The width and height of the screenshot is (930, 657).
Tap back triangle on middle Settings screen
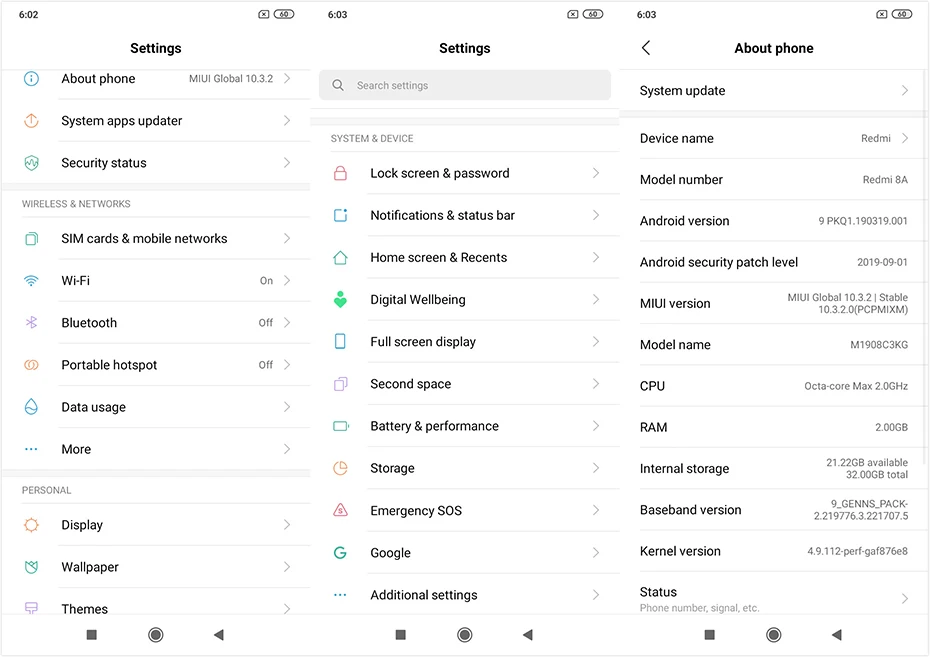coord(527,635)
